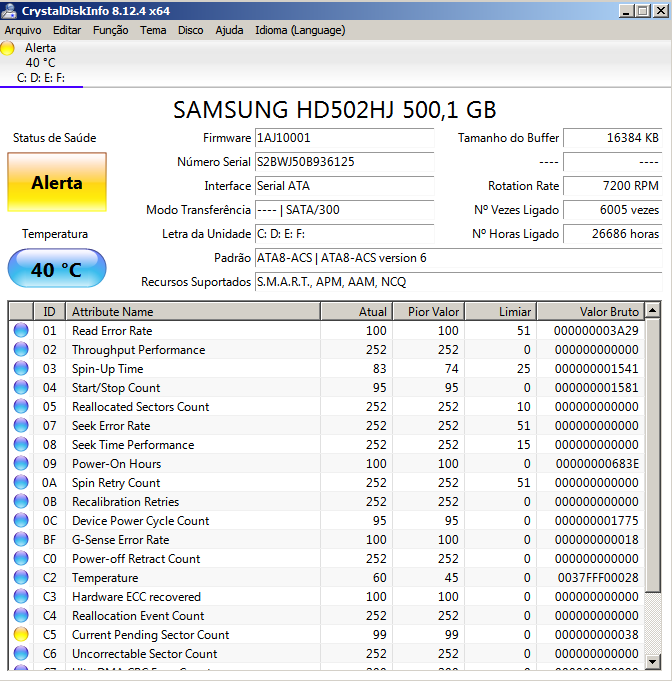Open the Arquivo menu
672x681 pixels.
click(23, 30)
